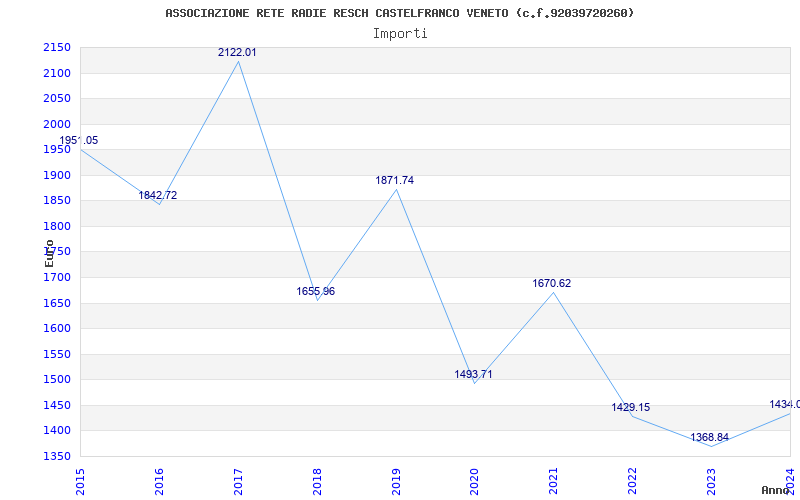Click the 2150 y-axis tick label
The image size is (800, 500).
[x=57, y=47]
